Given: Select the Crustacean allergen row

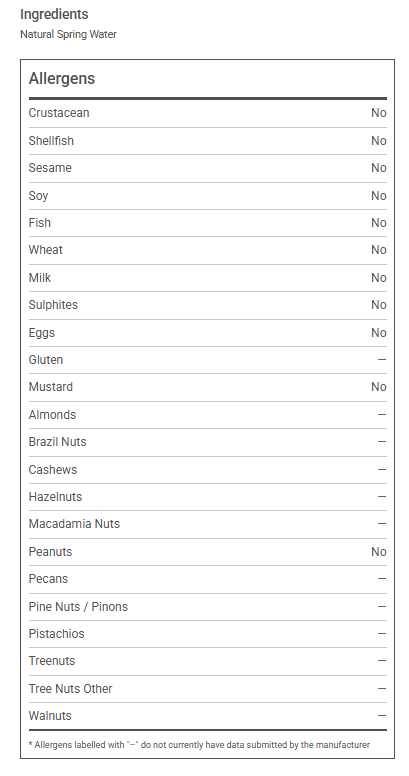Looking at the screenshot, I should 207,113.
